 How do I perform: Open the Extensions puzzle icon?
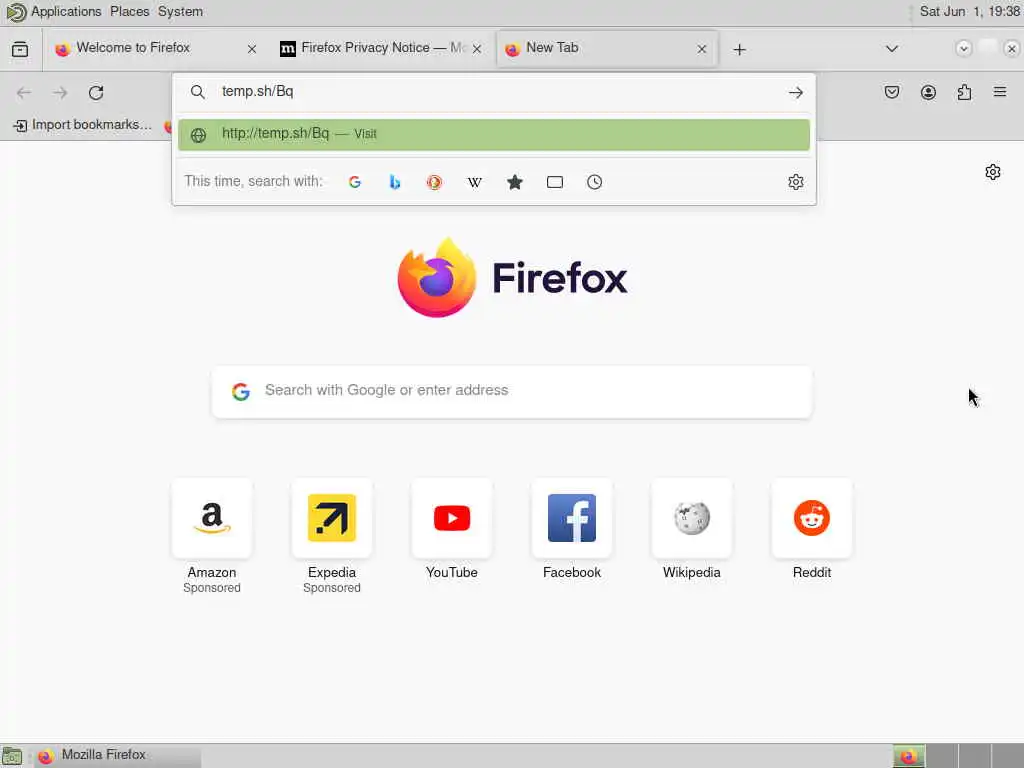[x=964, y=92]
